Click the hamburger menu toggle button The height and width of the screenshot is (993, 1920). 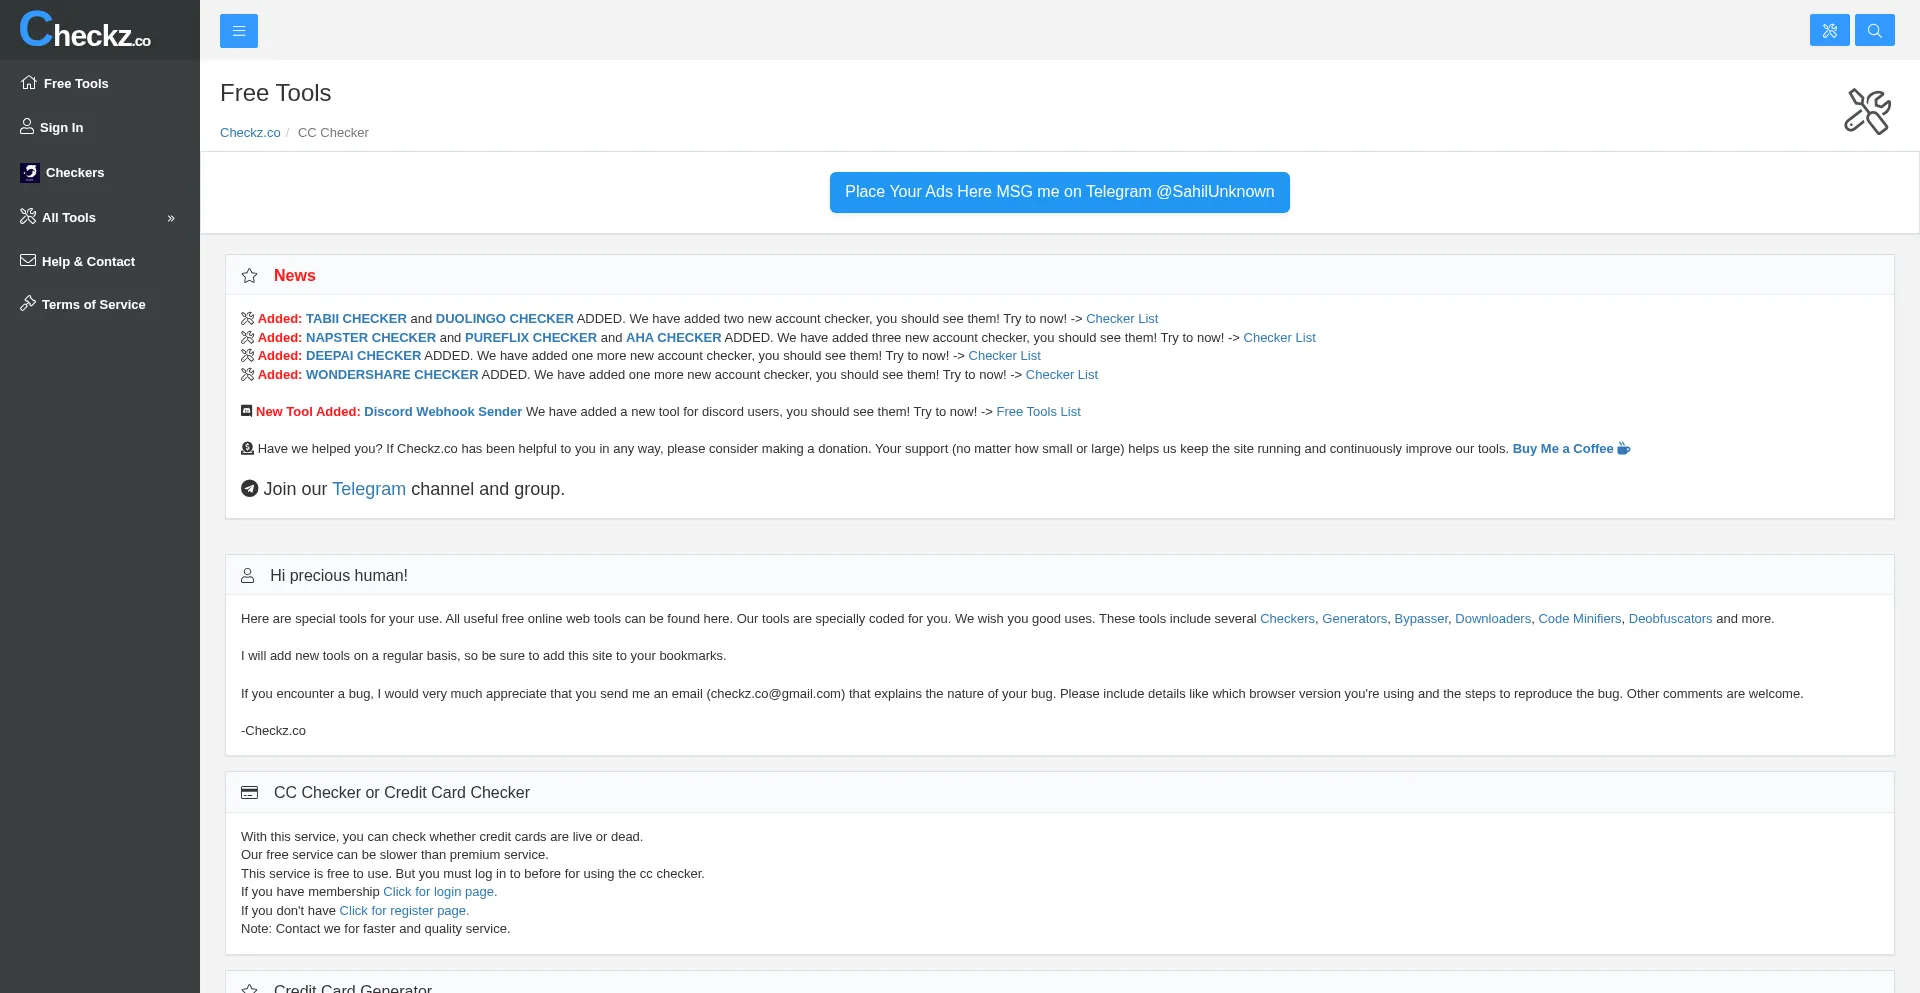pos(239,31)
